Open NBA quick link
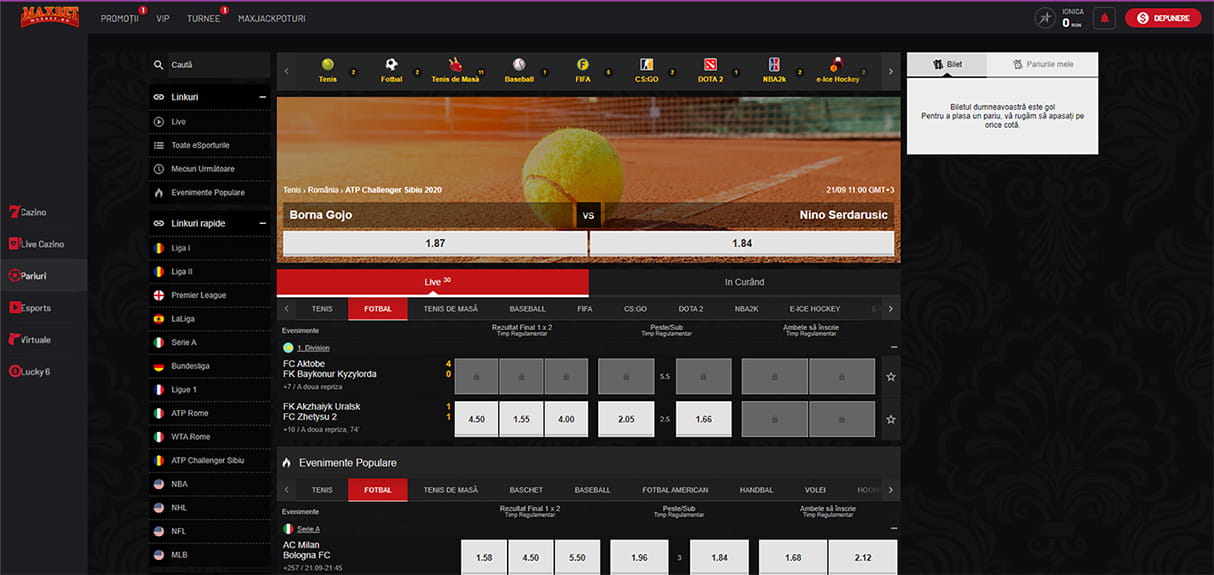The width and height of the screenshot is (1214, 575). point(210,484)
